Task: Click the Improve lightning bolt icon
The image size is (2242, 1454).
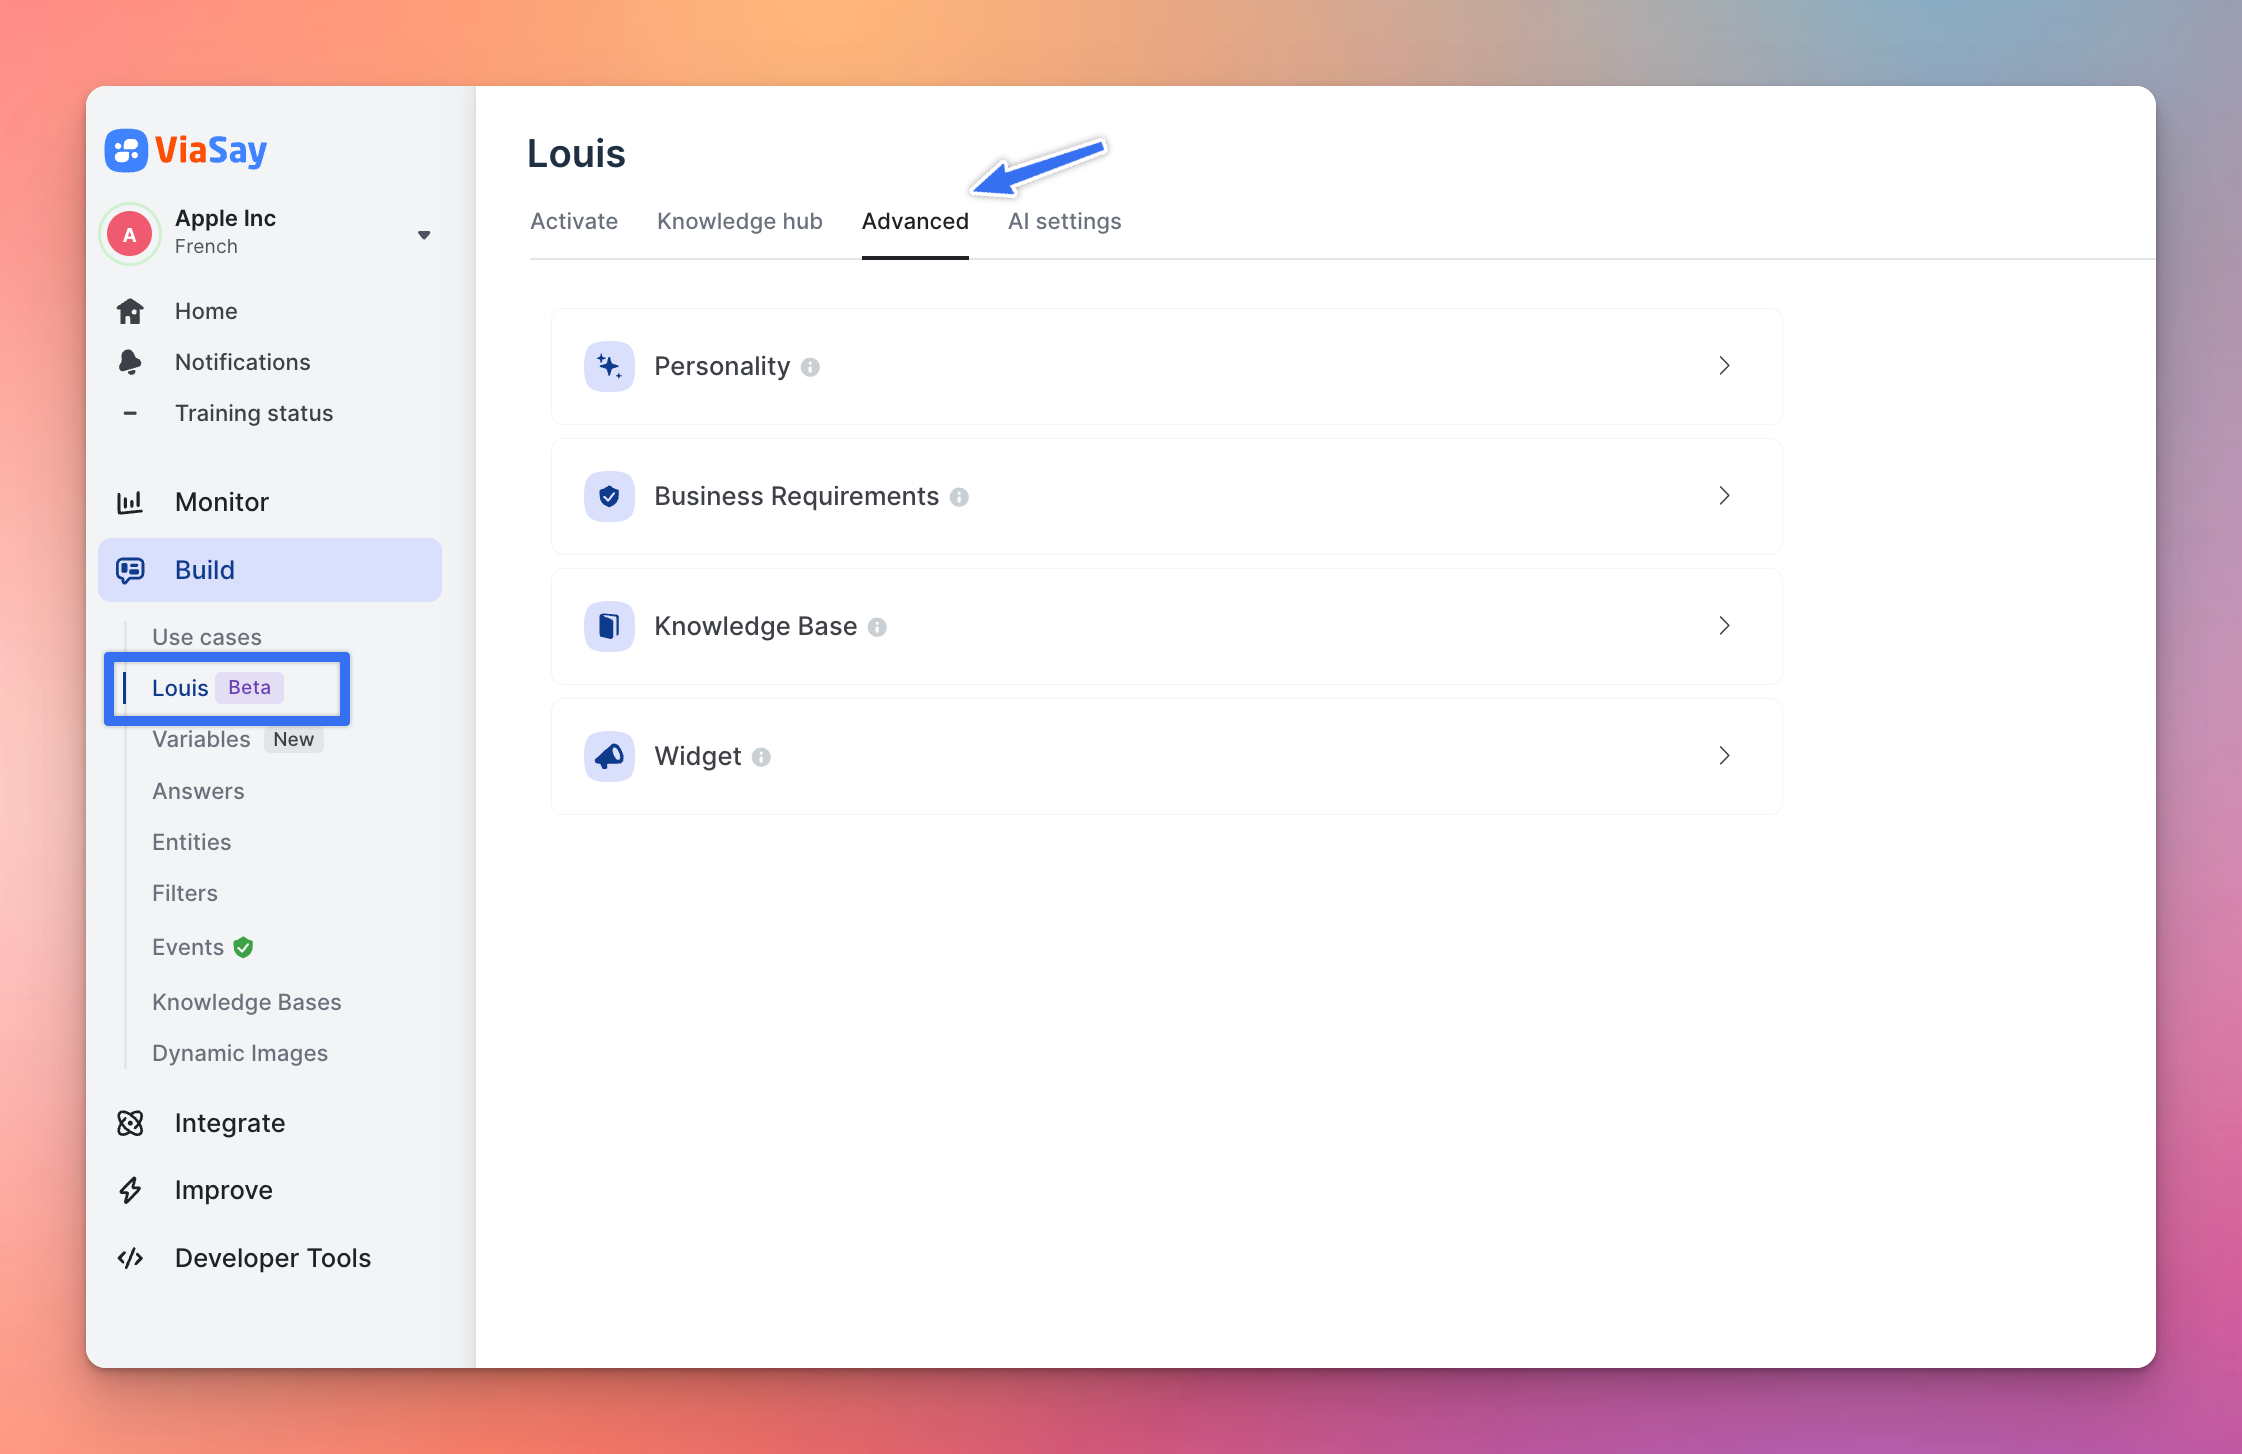Action: tap(130, 1190)
